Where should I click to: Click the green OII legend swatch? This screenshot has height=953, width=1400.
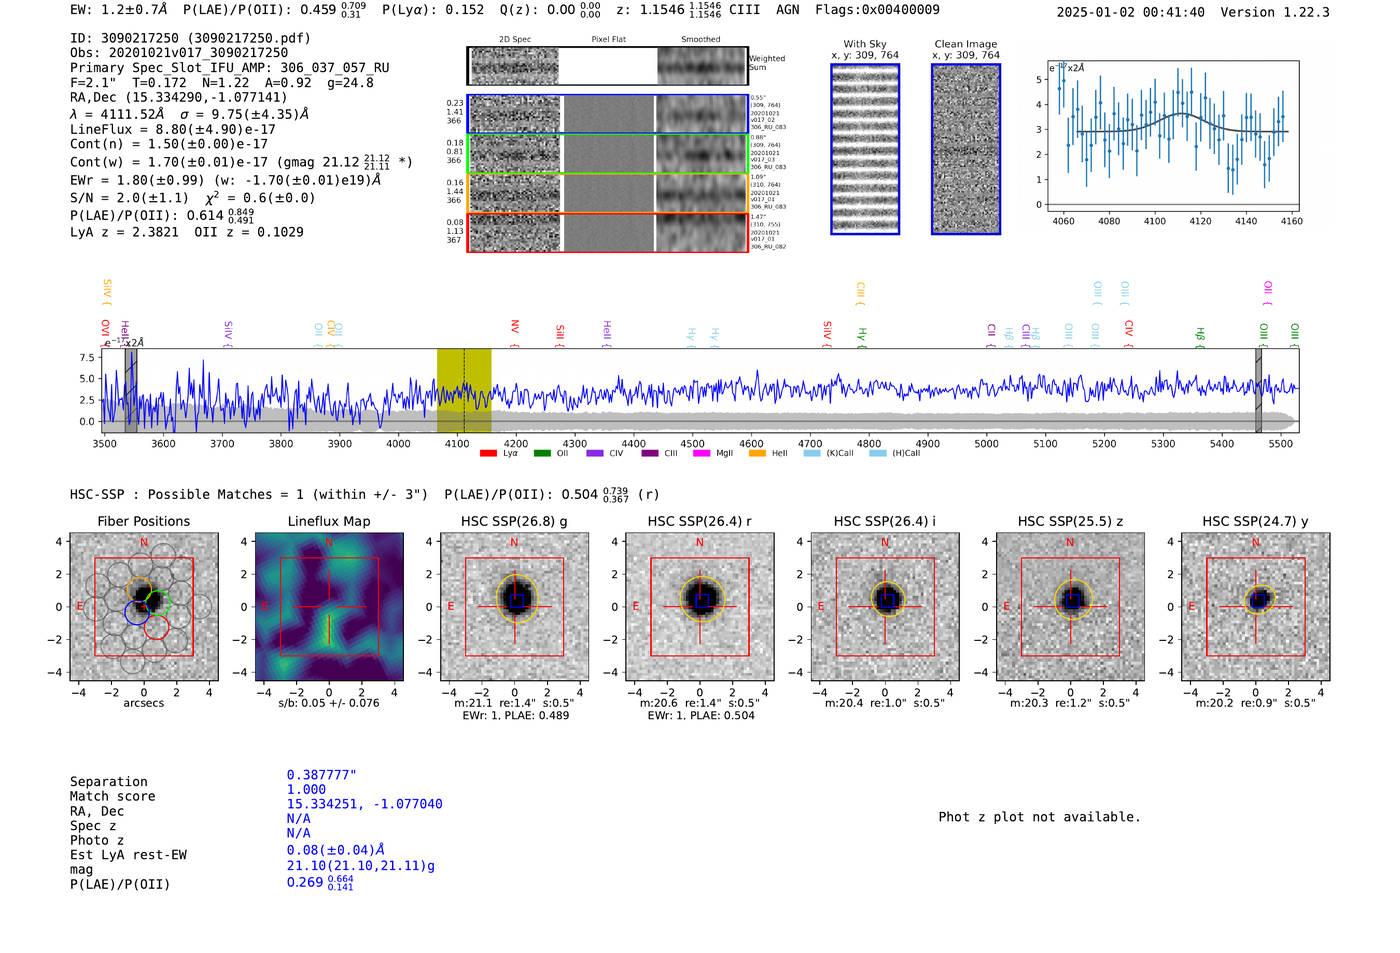(542, 454)
